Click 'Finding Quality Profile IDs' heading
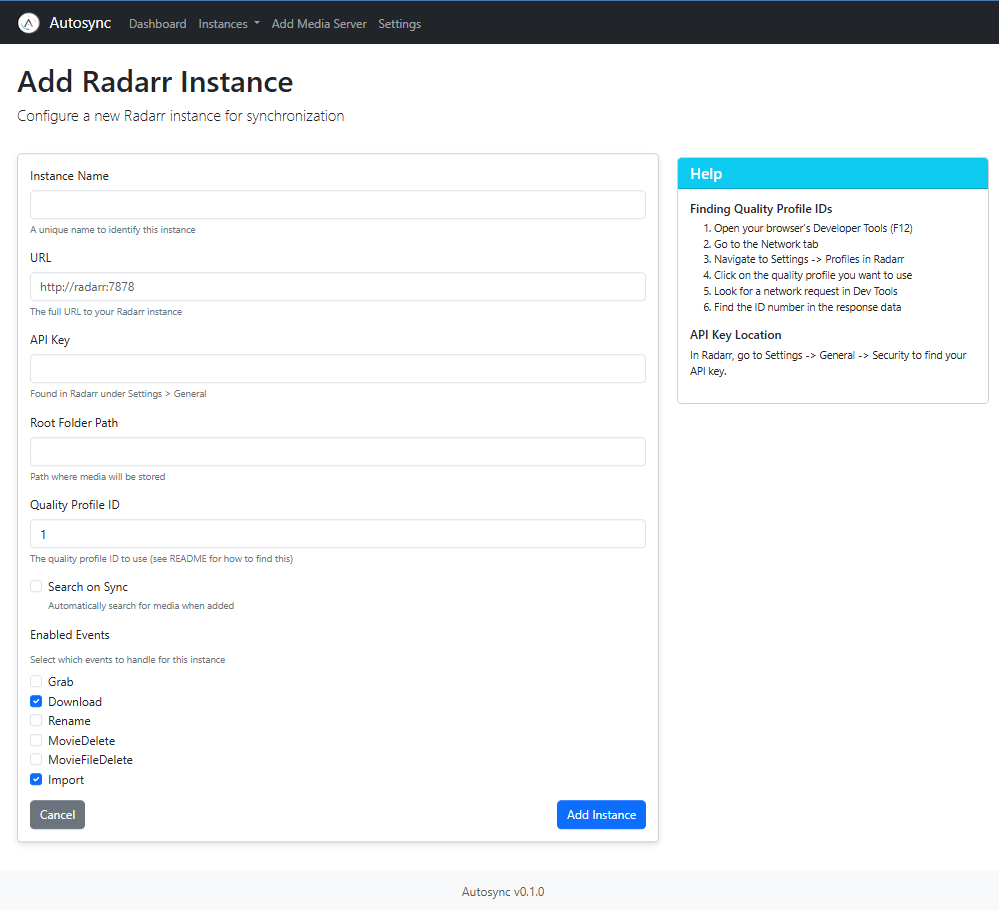 [761, 209]
